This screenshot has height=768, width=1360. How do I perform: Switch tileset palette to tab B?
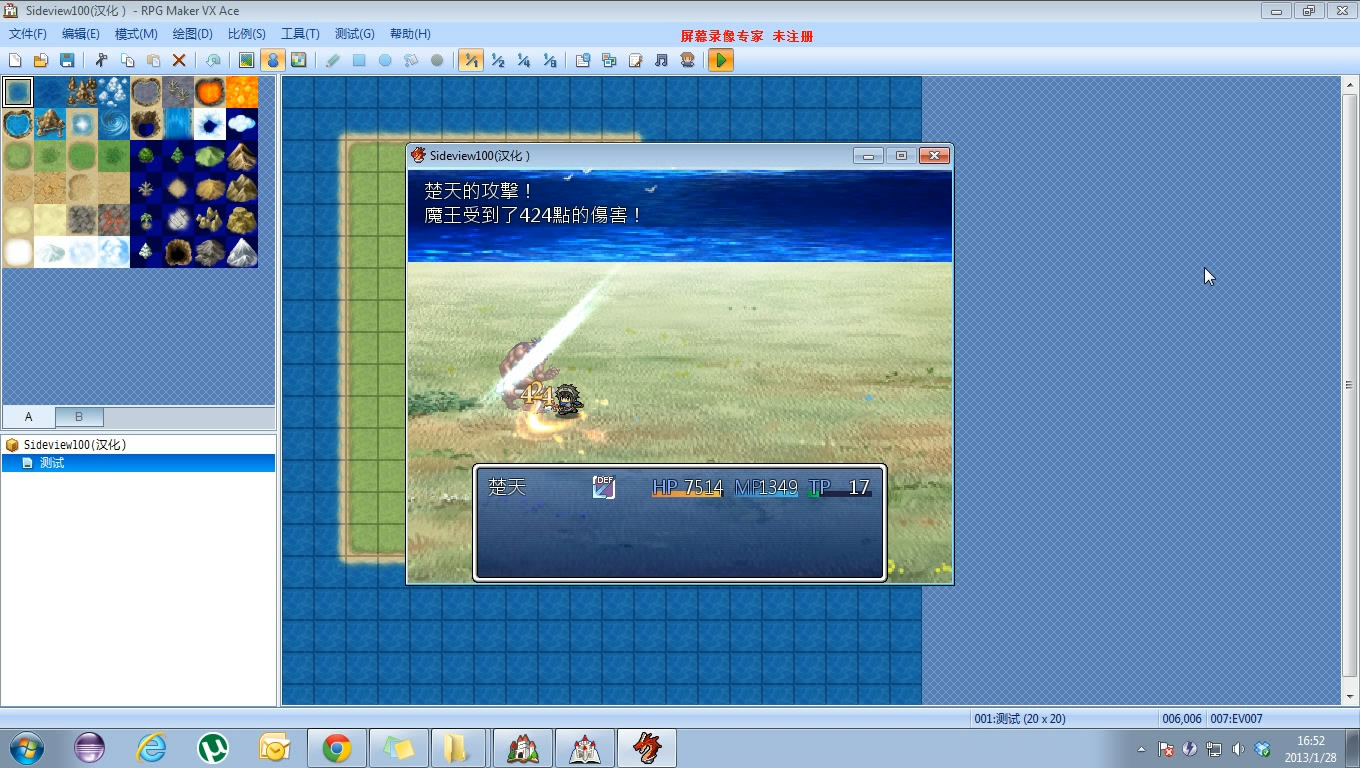click(x=79, y=417)
